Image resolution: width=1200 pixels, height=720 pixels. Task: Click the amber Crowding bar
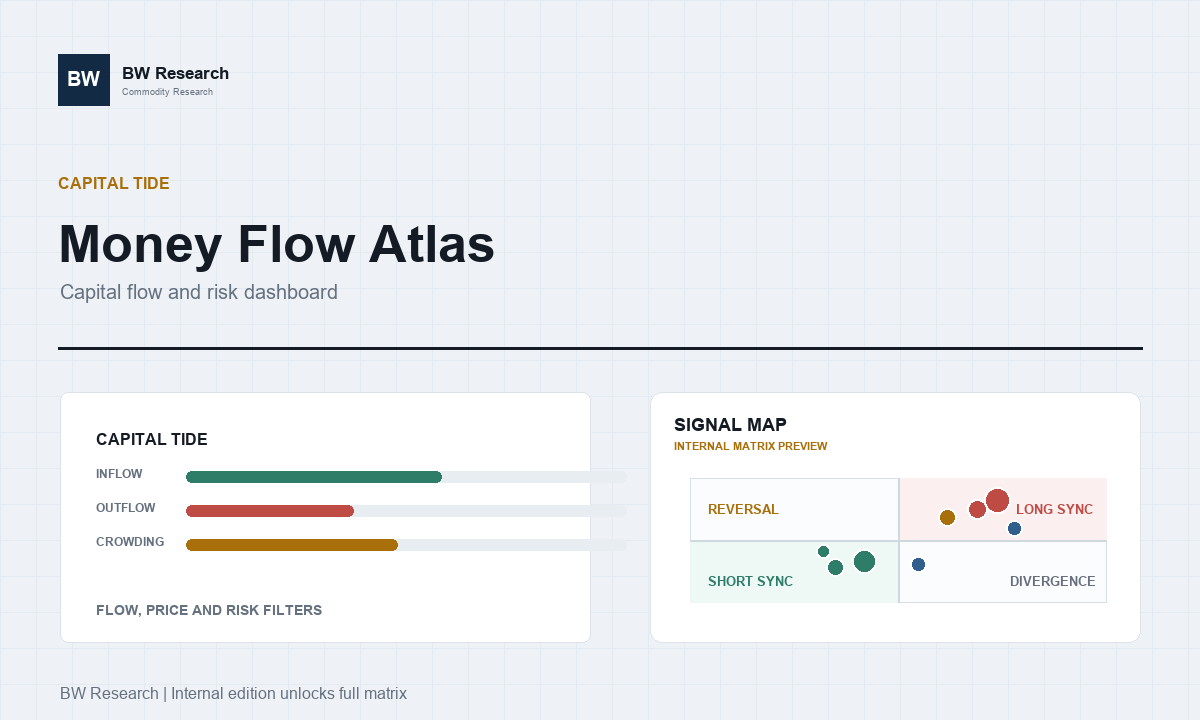[292, 545]
